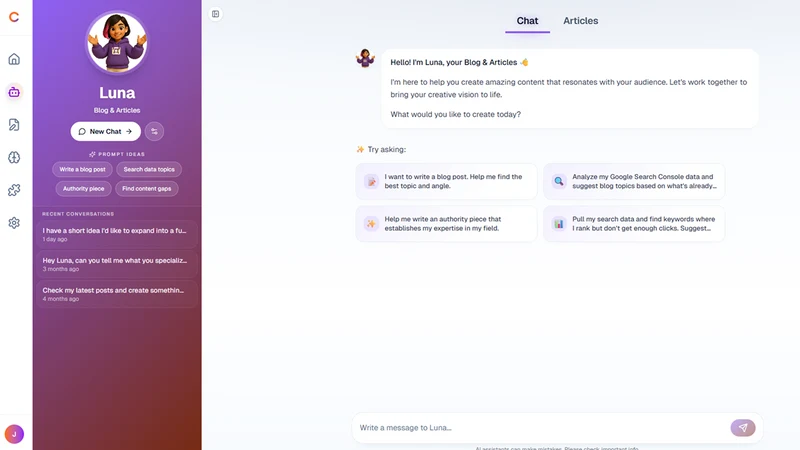
Task: Select the 'Find content gaps' prompt chip
Action: (146, 189)
